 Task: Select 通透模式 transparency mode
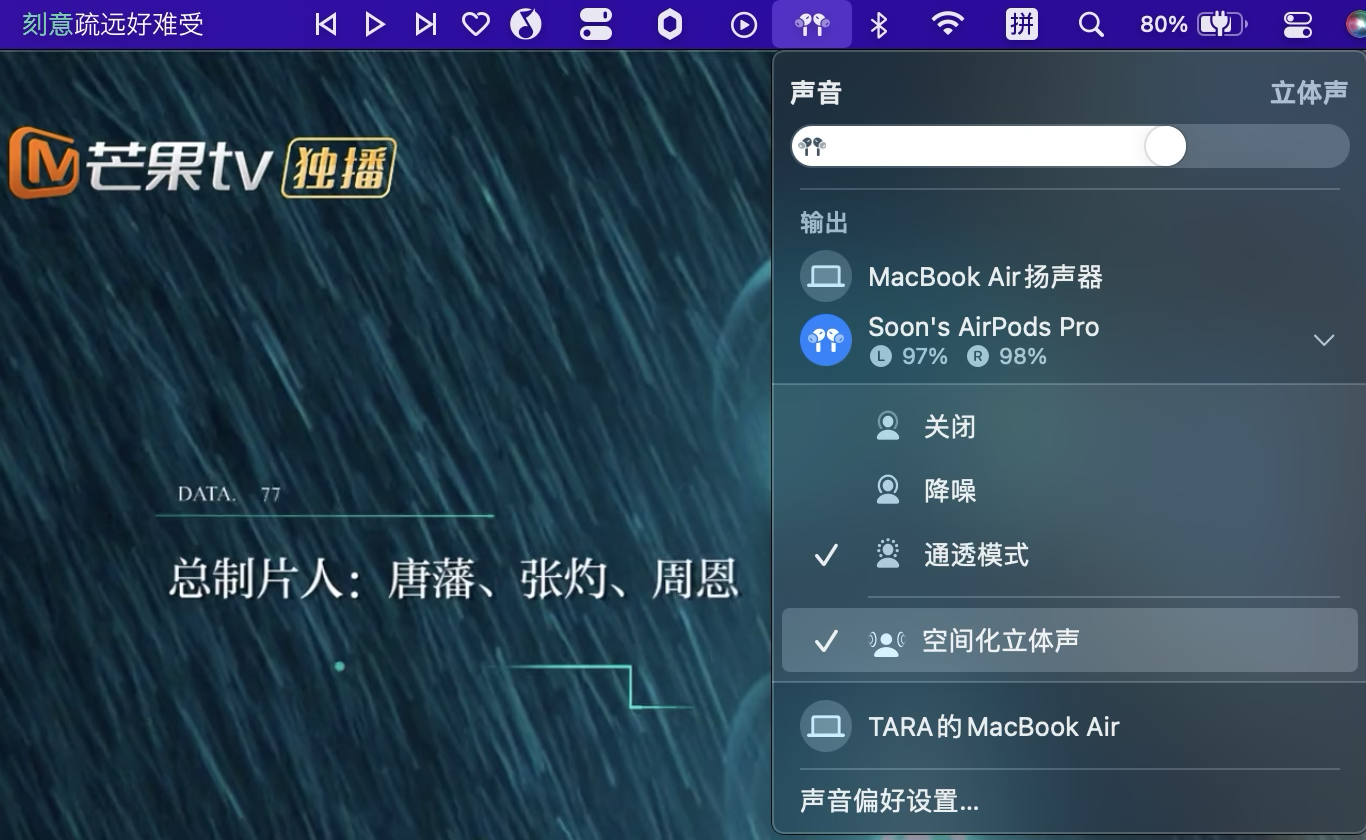[x=975, y=555]
